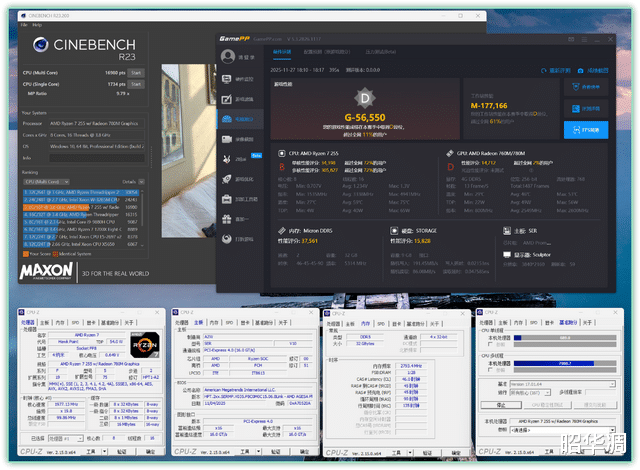The image size is (640, 470).
Task: Open the SPD tab in first CPU-Z window
Action: (x=76, y=322)
